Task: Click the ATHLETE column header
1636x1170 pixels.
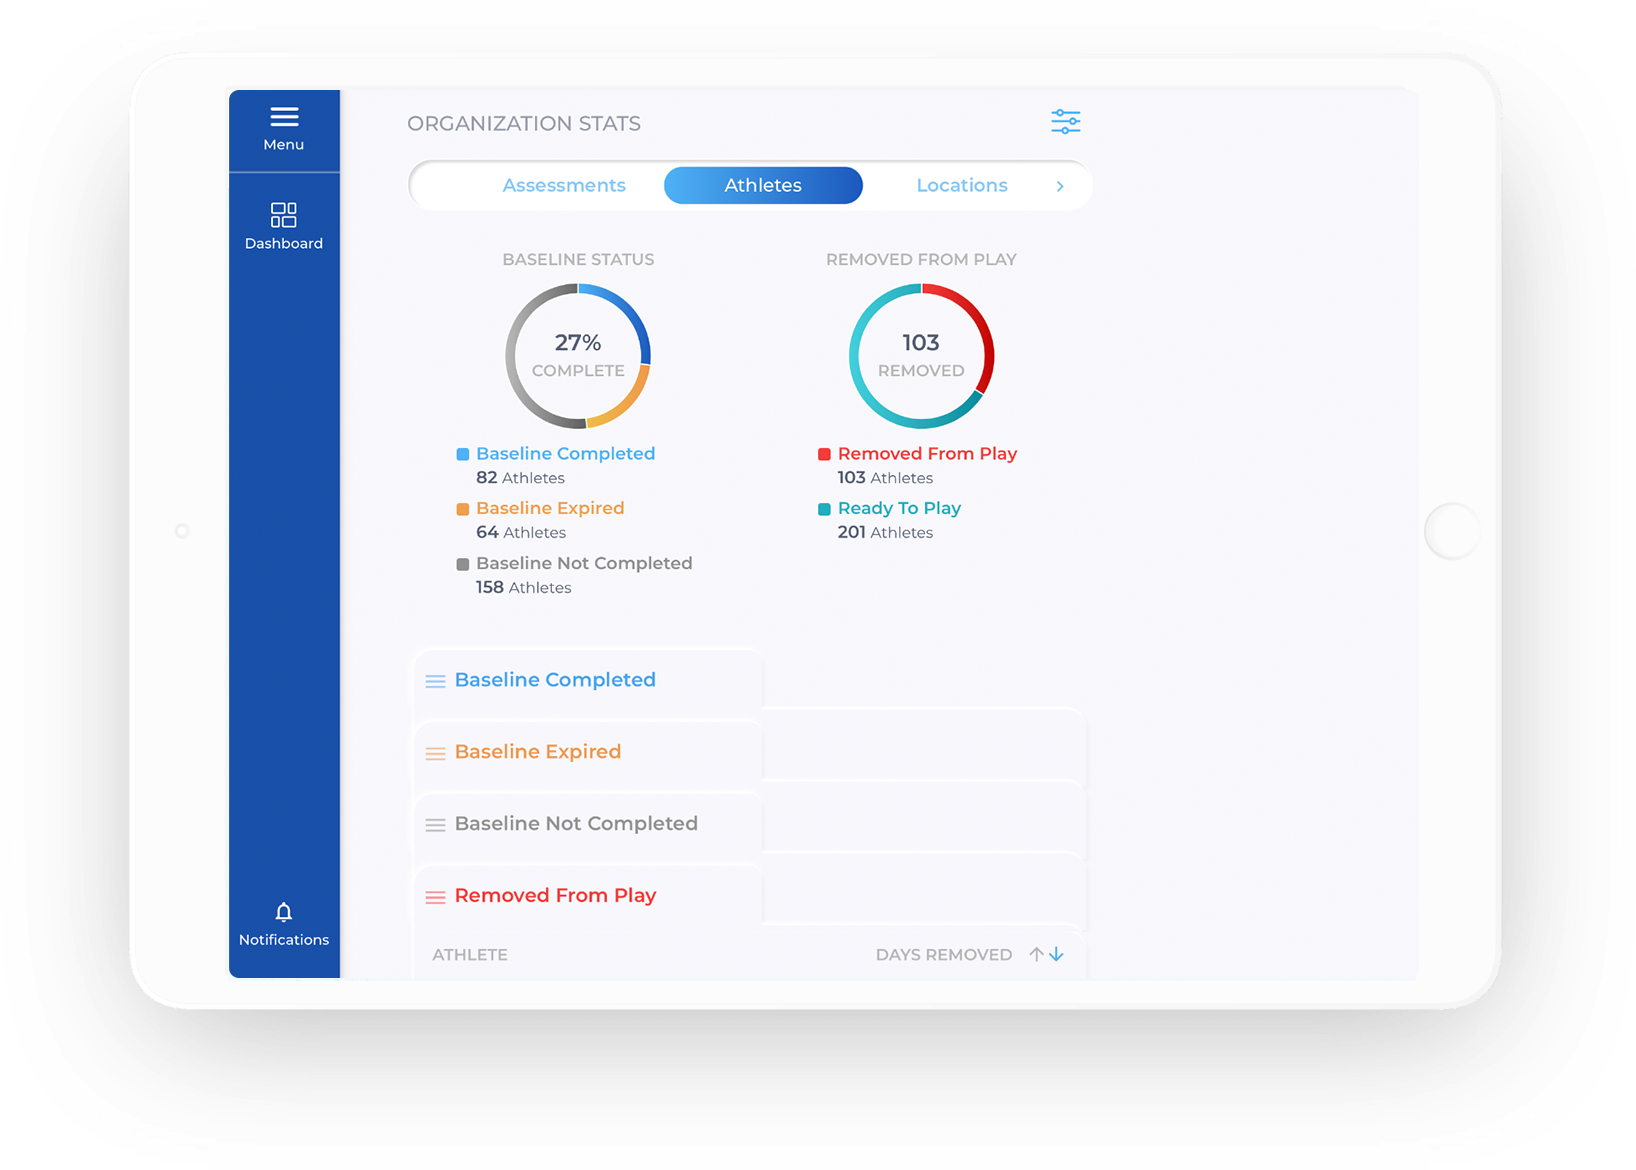Action: [470, 955]
